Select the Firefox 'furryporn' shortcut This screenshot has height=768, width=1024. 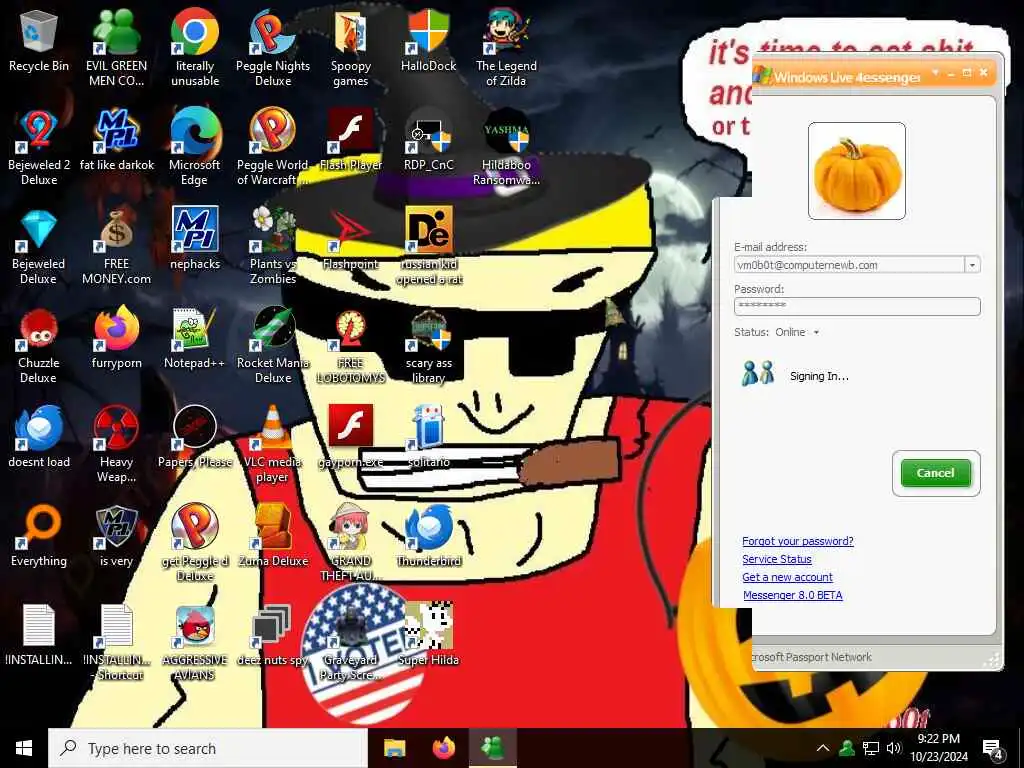pyautogui.click(x=116, y=338)
